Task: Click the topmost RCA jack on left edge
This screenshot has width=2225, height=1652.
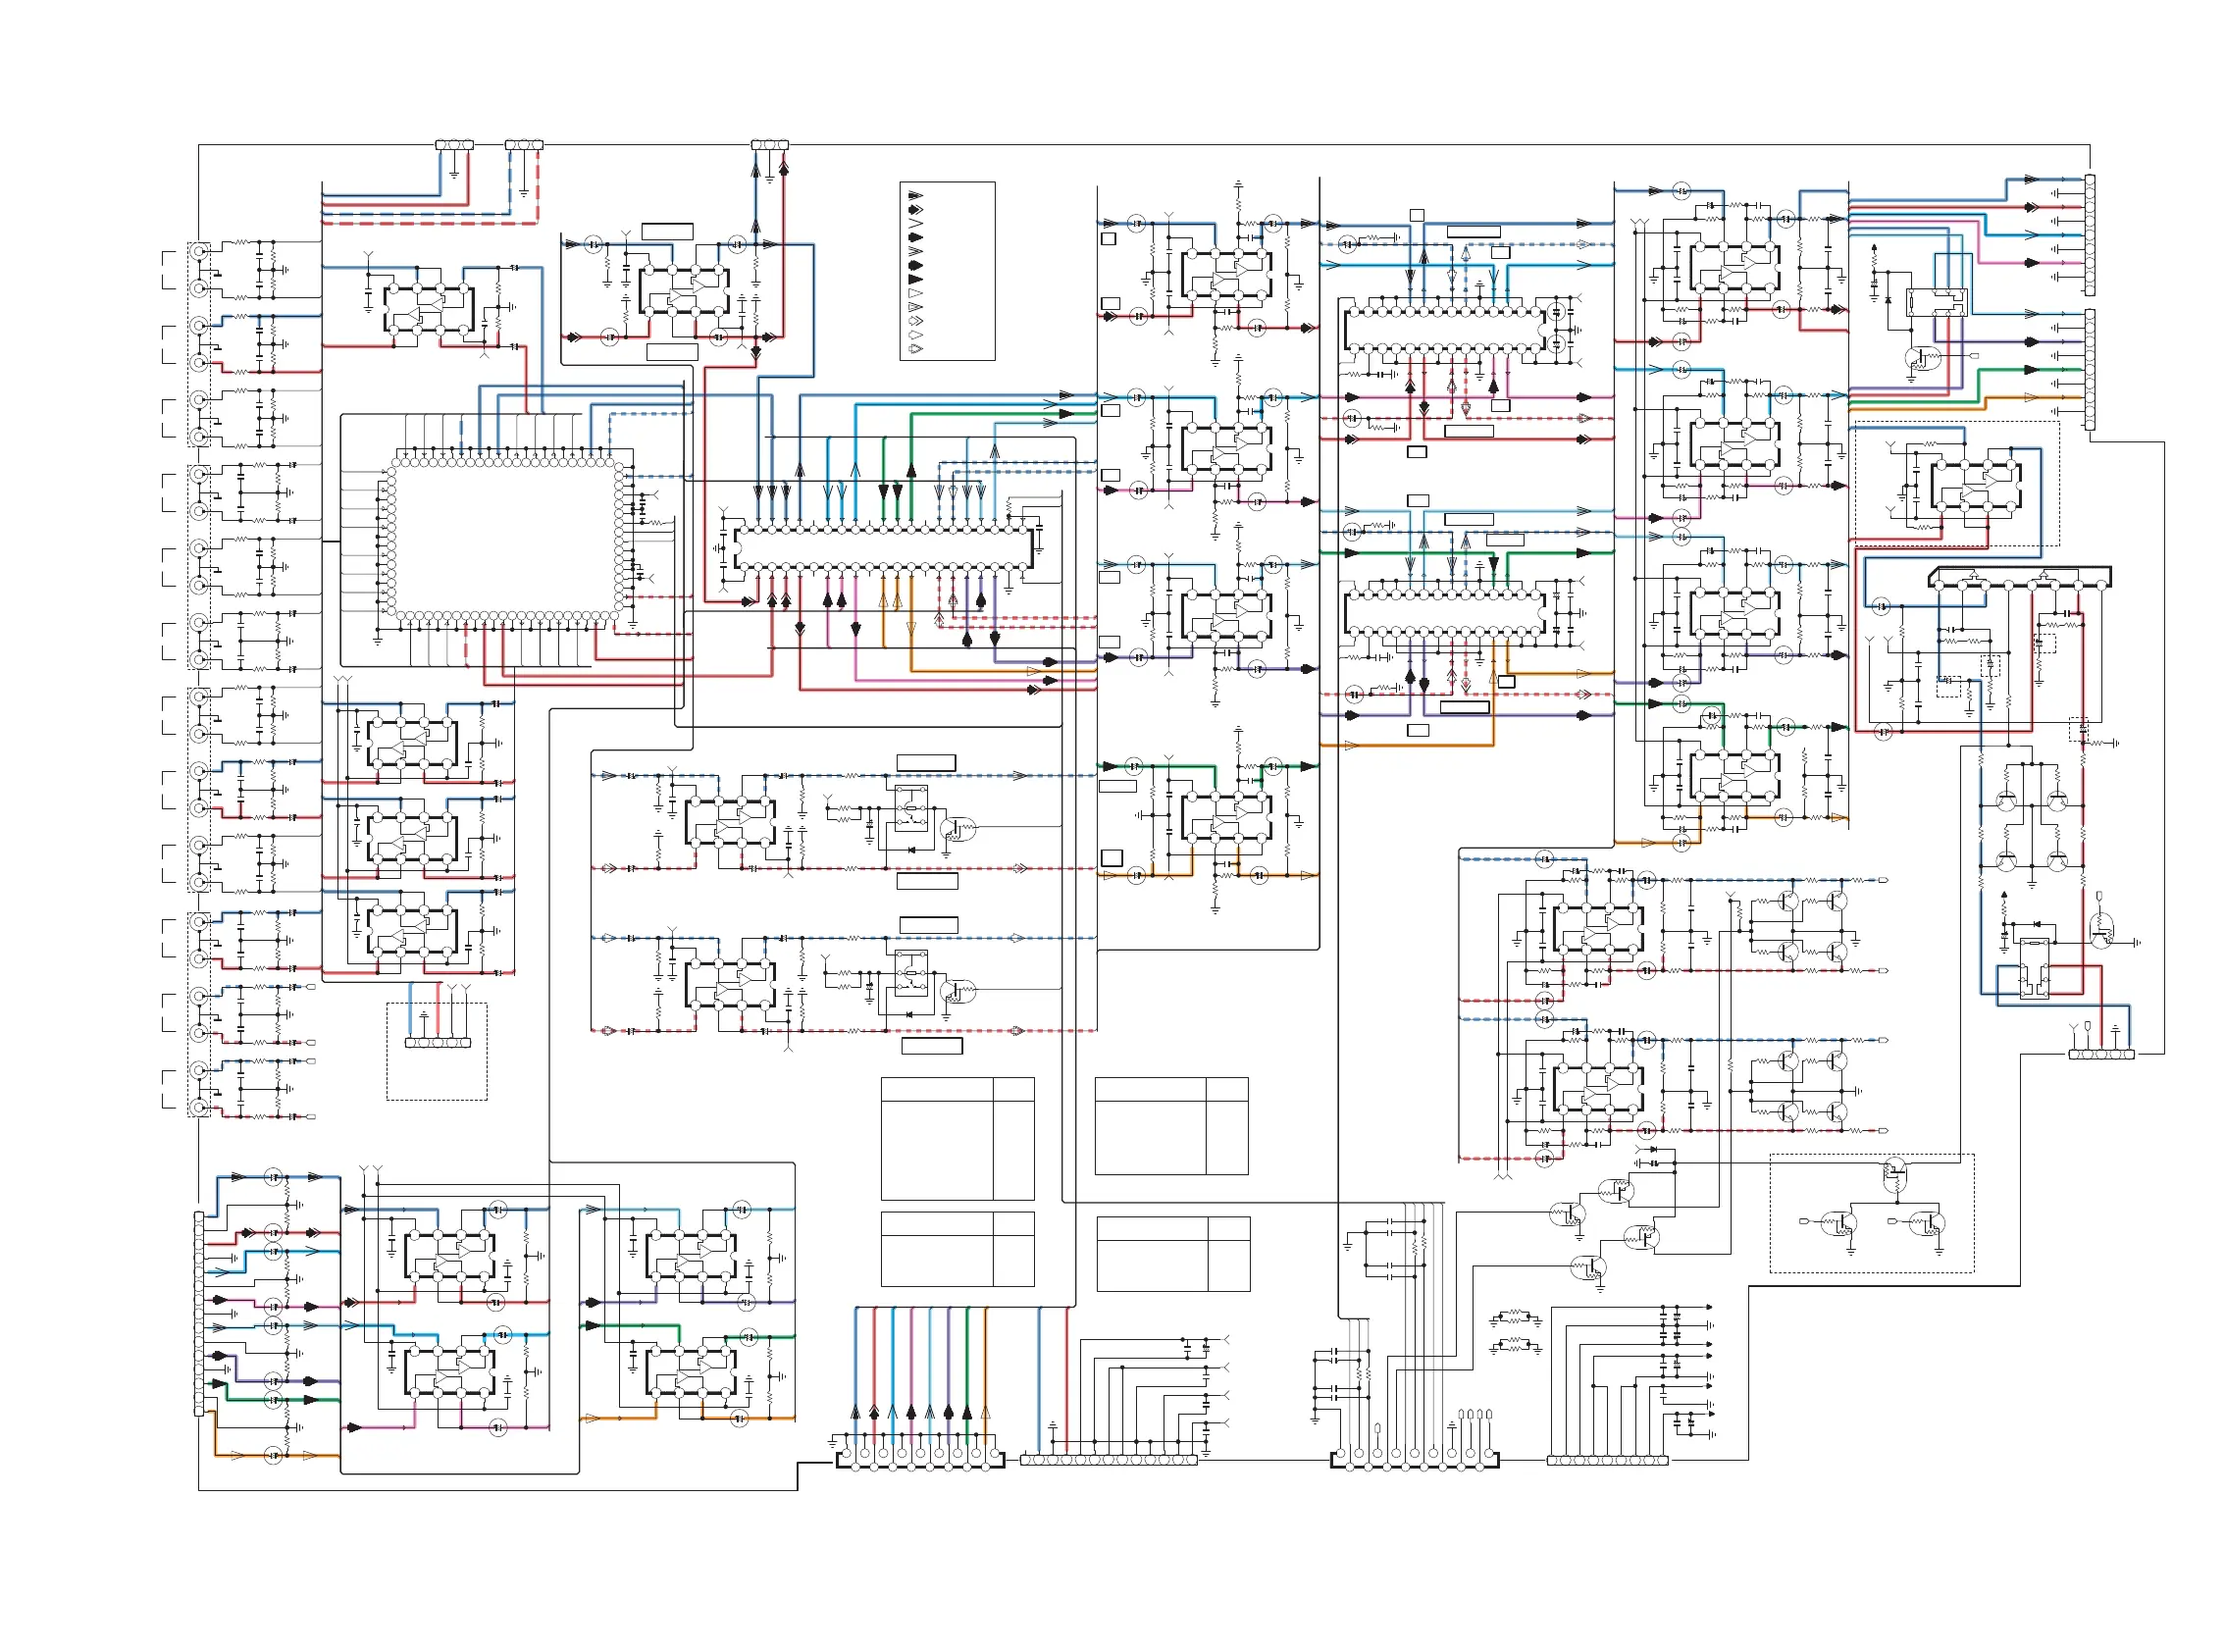Action: [200, 251]
